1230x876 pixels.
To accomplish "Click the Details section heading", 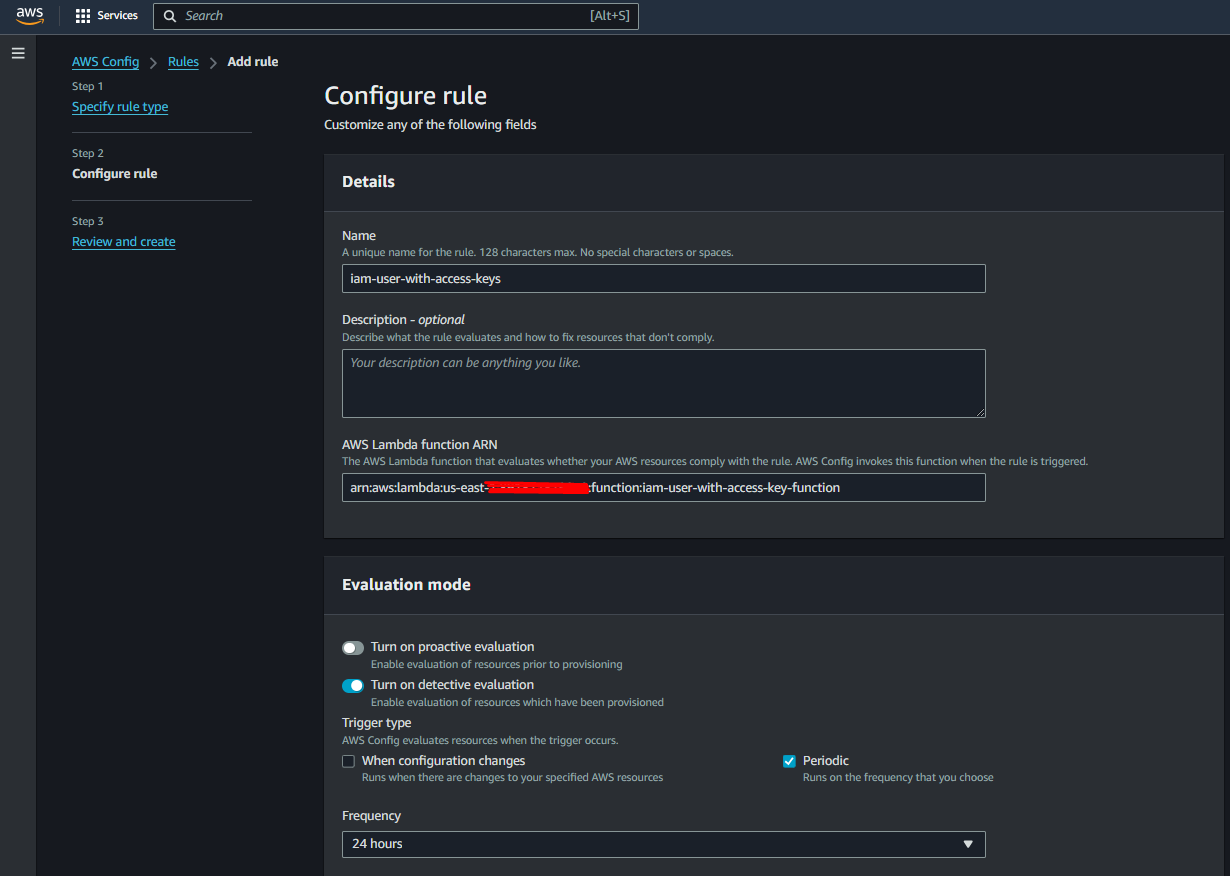I will (368, 182).
